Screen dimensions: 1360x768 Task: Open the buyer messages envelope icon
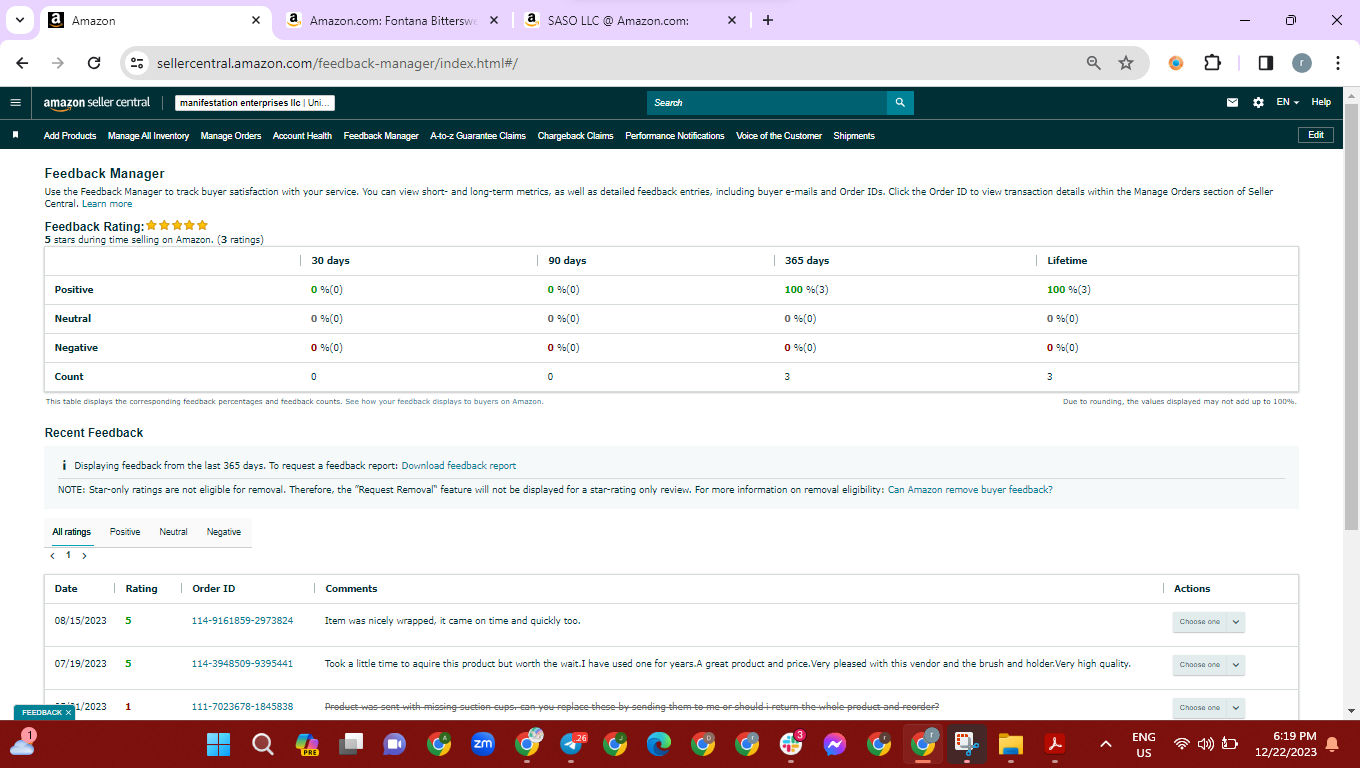(1232, 103)
